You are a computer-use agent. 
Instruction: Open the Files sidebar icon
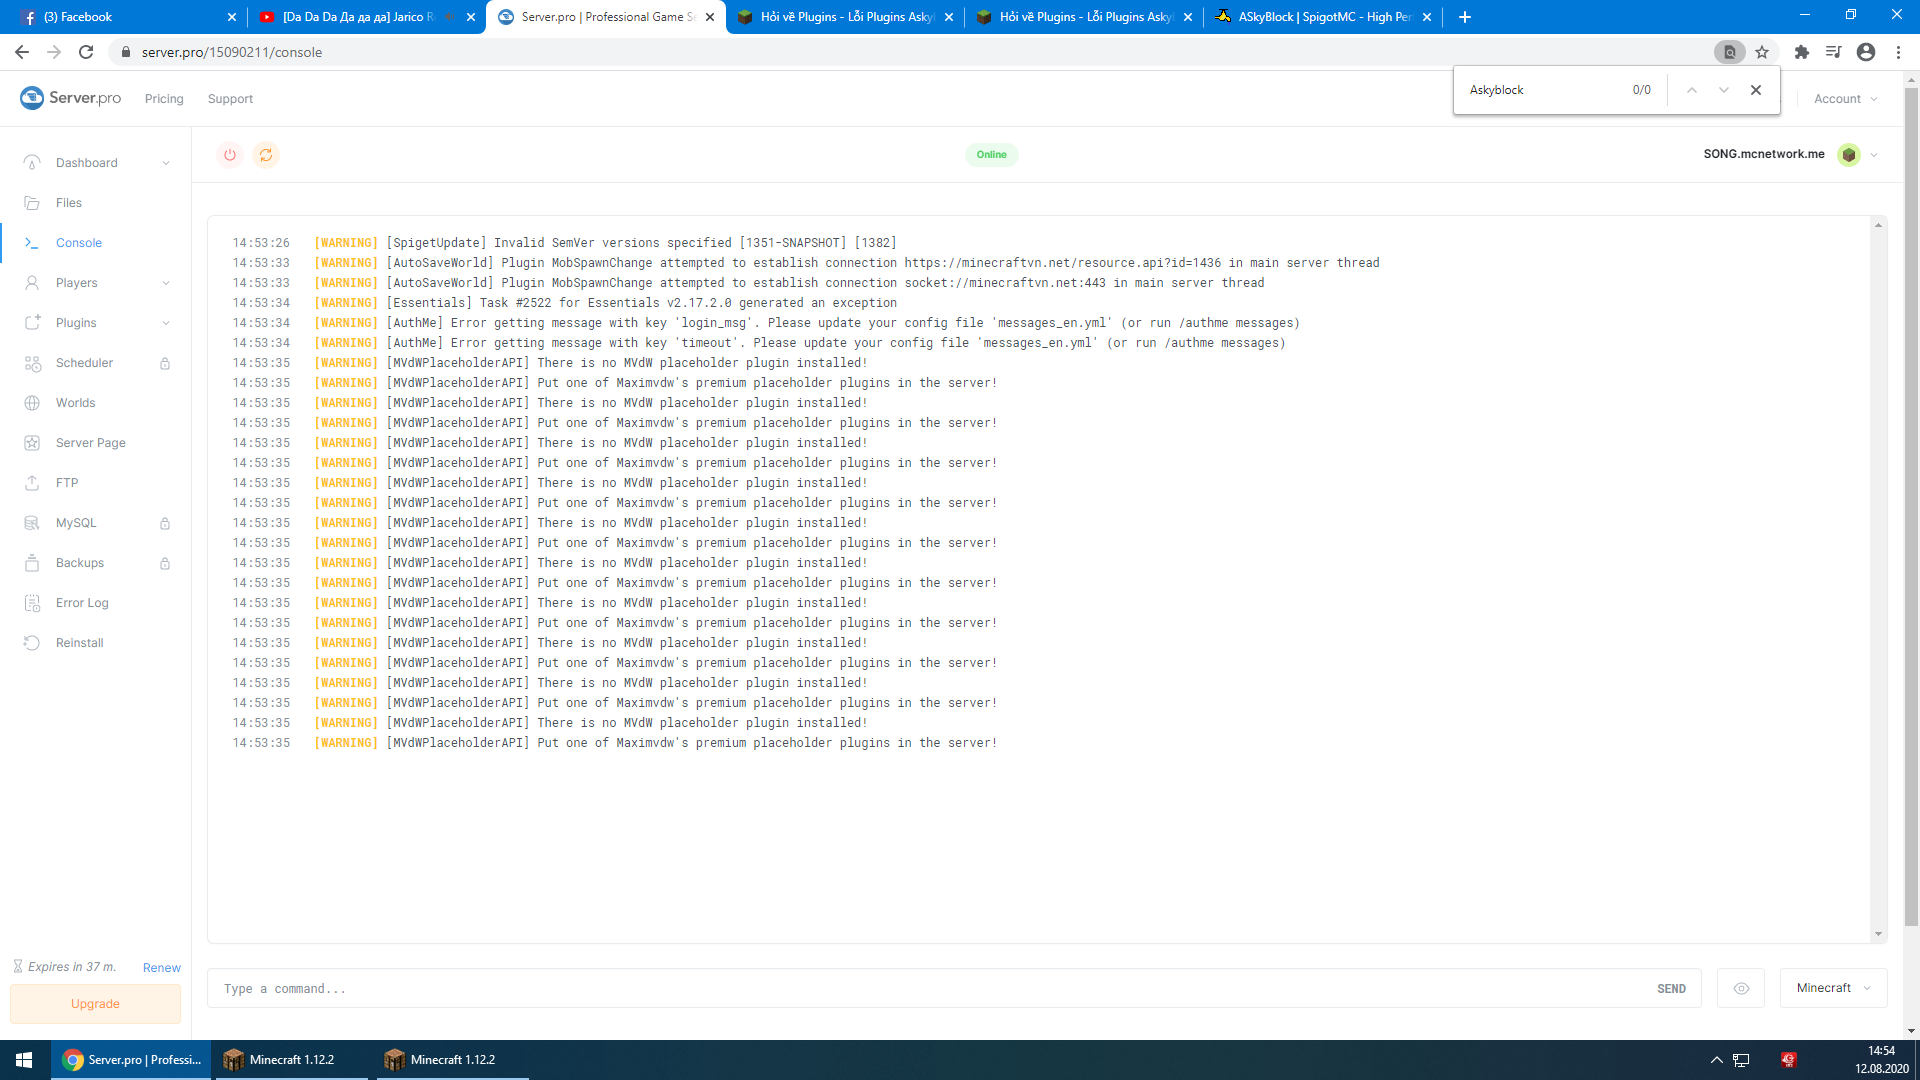[x=32, y=203]
